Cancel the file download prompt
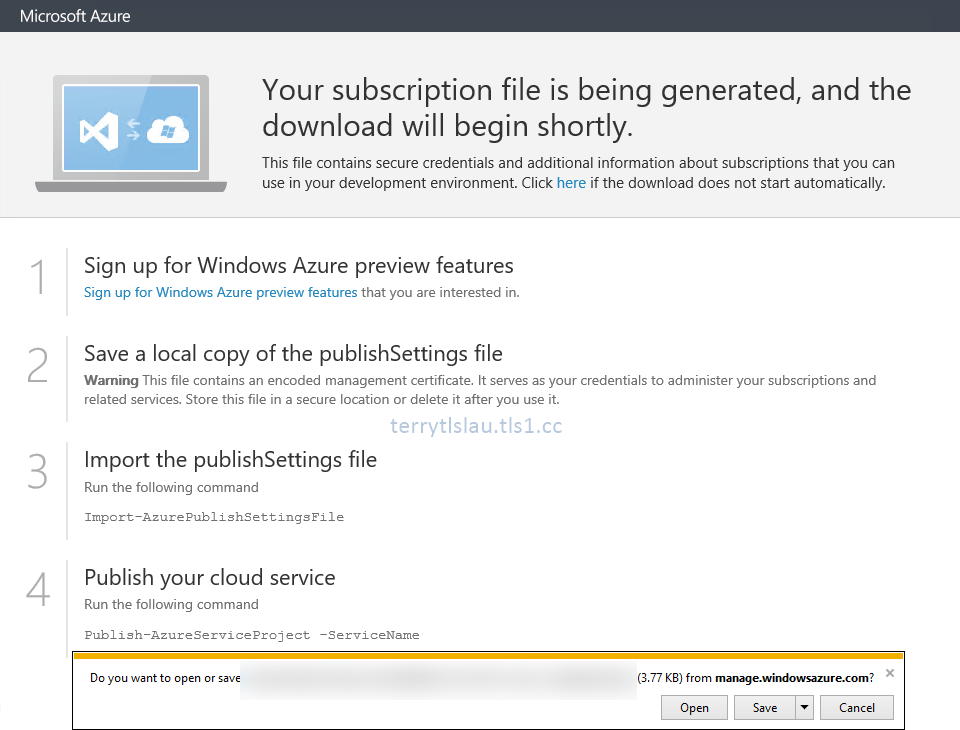 [857, 707]
